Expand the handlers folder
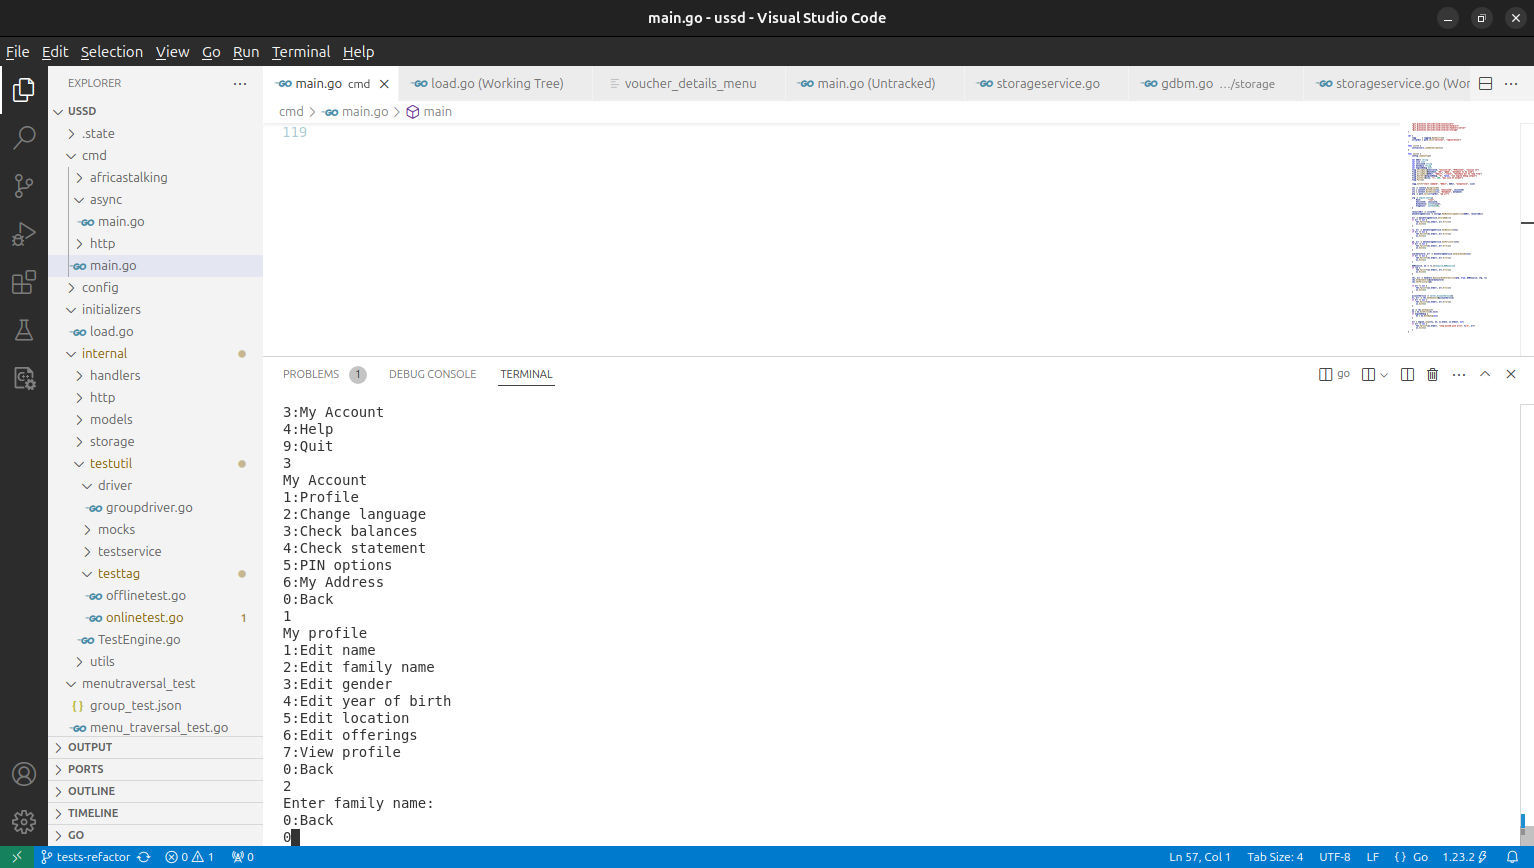This screenshot has height=868, width=1534. point(115,376)
